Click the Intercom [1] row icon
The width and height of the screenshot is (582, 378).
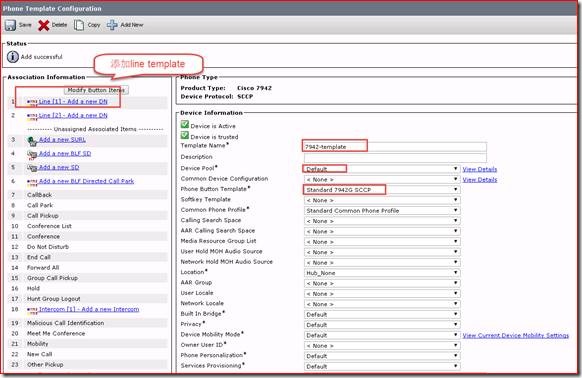click(32, 310)
